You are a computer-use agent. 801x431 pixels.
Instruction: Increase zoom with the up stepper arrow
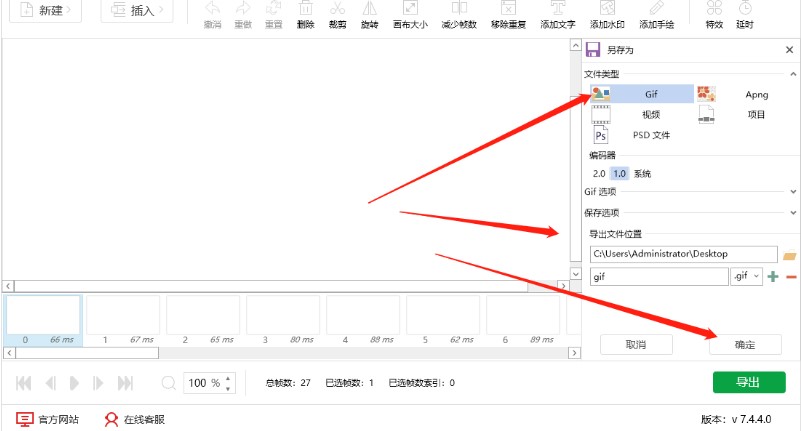228,378
